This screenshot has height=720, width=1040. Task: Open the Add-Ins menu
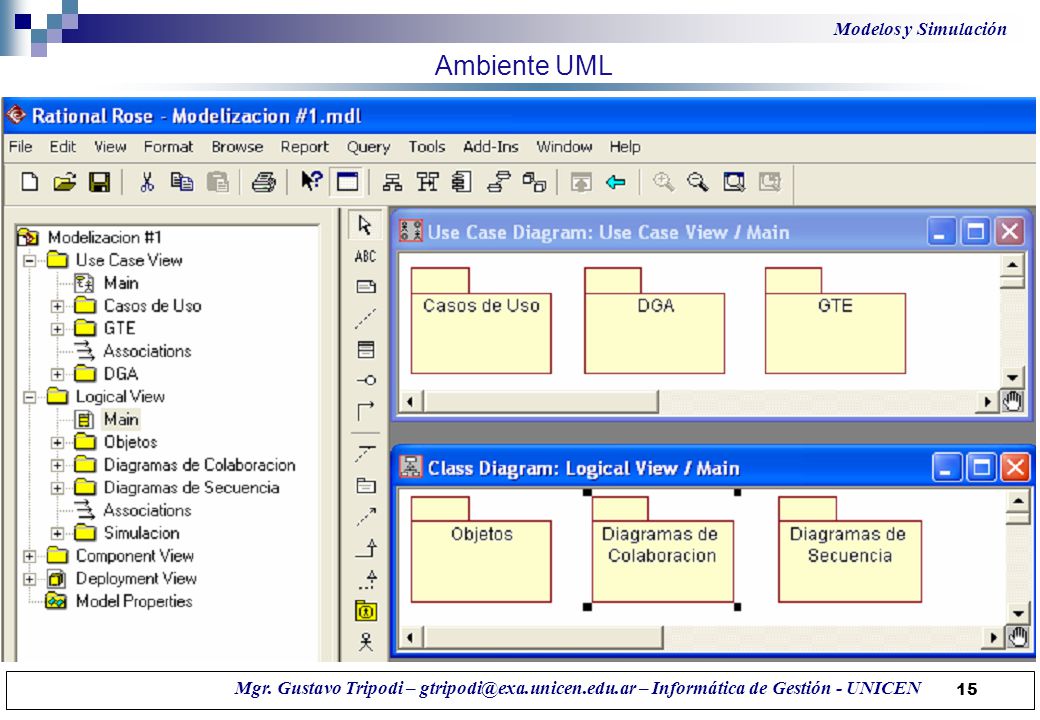coord(491,147)
